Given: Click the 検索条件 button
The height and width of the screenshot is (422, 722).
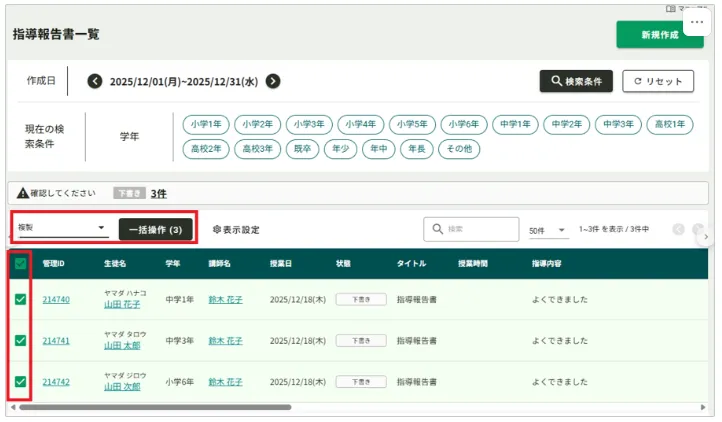Looking at the screenshot, I should [x=576, y=82].
